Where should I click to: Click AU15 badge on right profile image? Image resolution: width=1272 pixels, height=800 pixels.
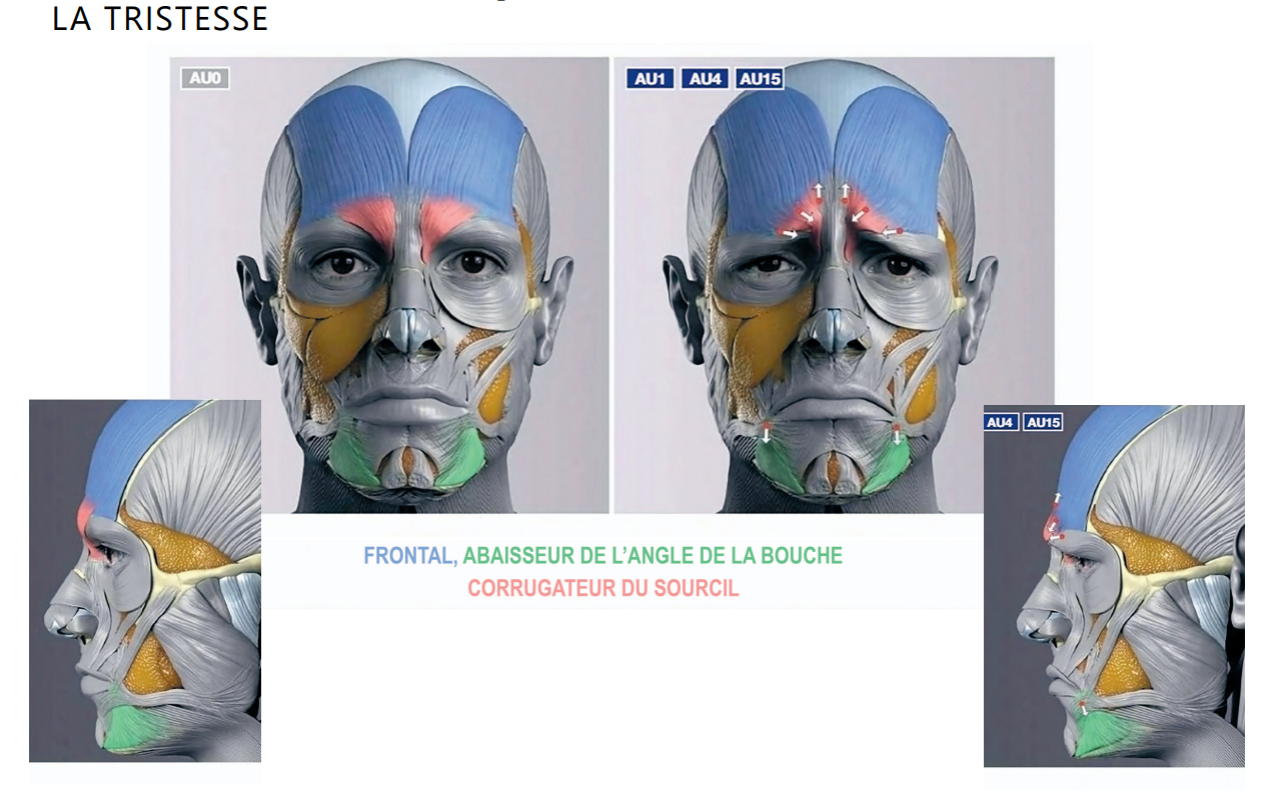tap(1043, 422)
